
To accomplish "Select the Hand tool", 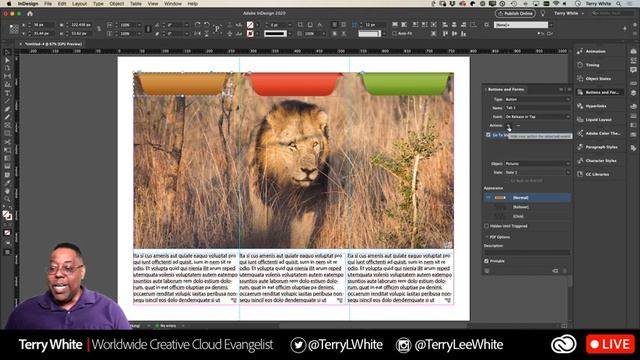I will [7, 191].
